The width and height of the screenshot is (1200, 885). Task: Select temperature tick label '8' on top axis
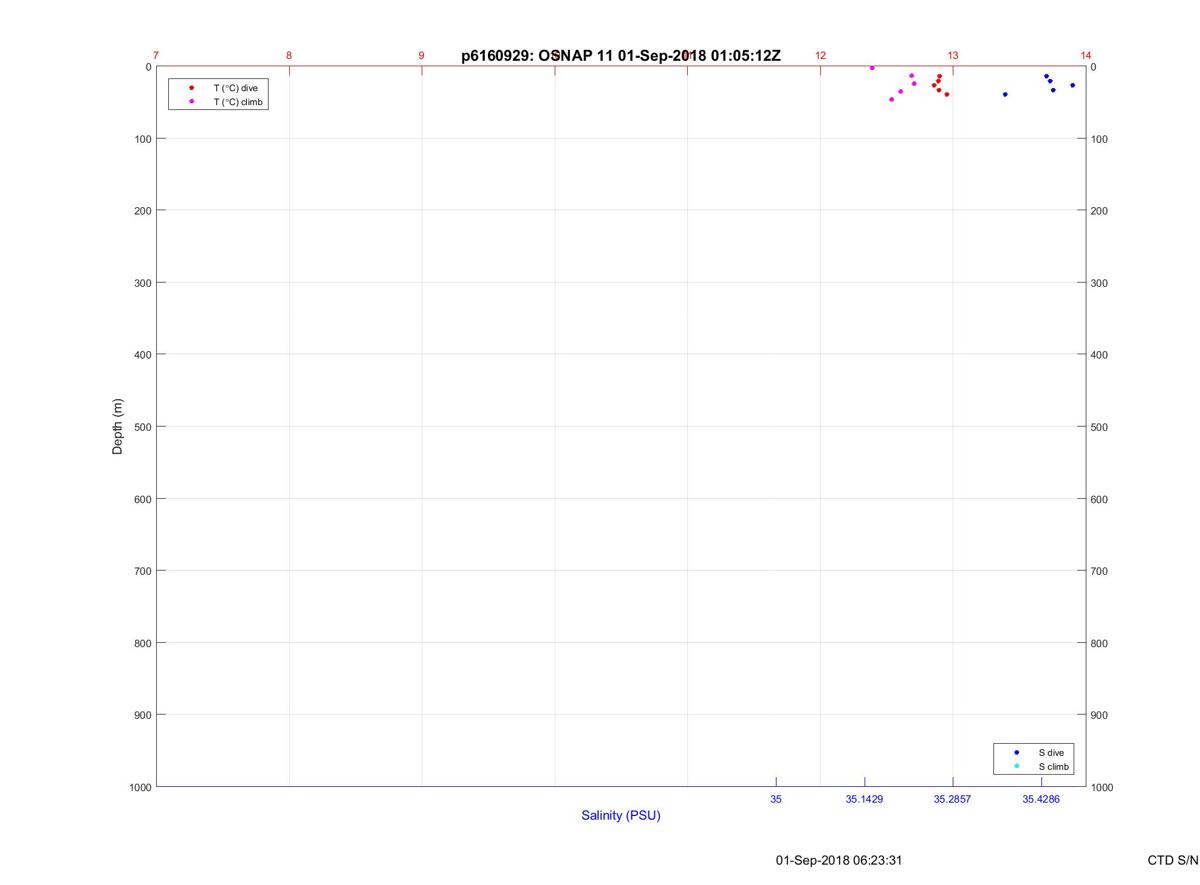point(289,55)
